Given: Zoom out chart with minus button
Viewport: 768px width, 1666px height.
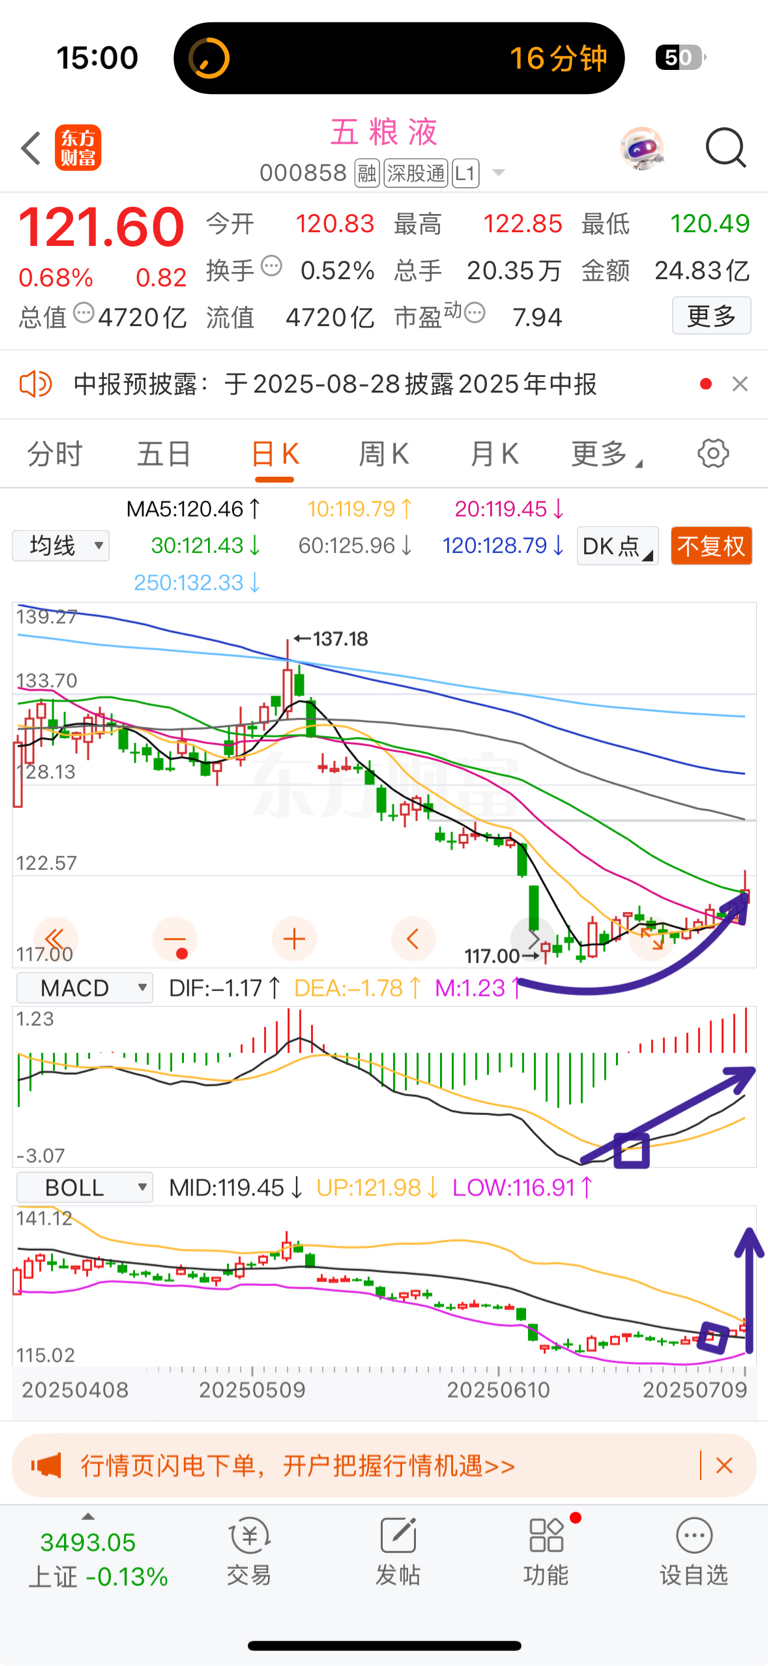Looking at the screenshot, I should 175,939.
